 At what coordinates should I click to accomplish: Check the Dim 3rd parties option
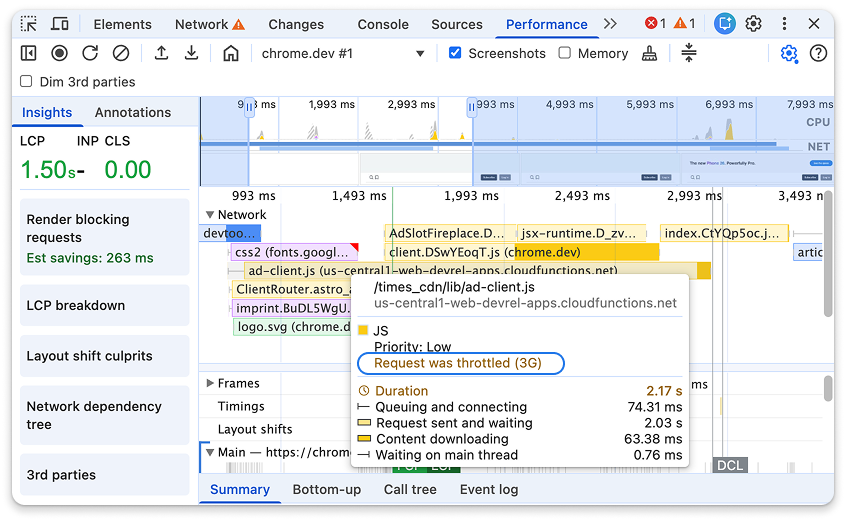point(26,82)
